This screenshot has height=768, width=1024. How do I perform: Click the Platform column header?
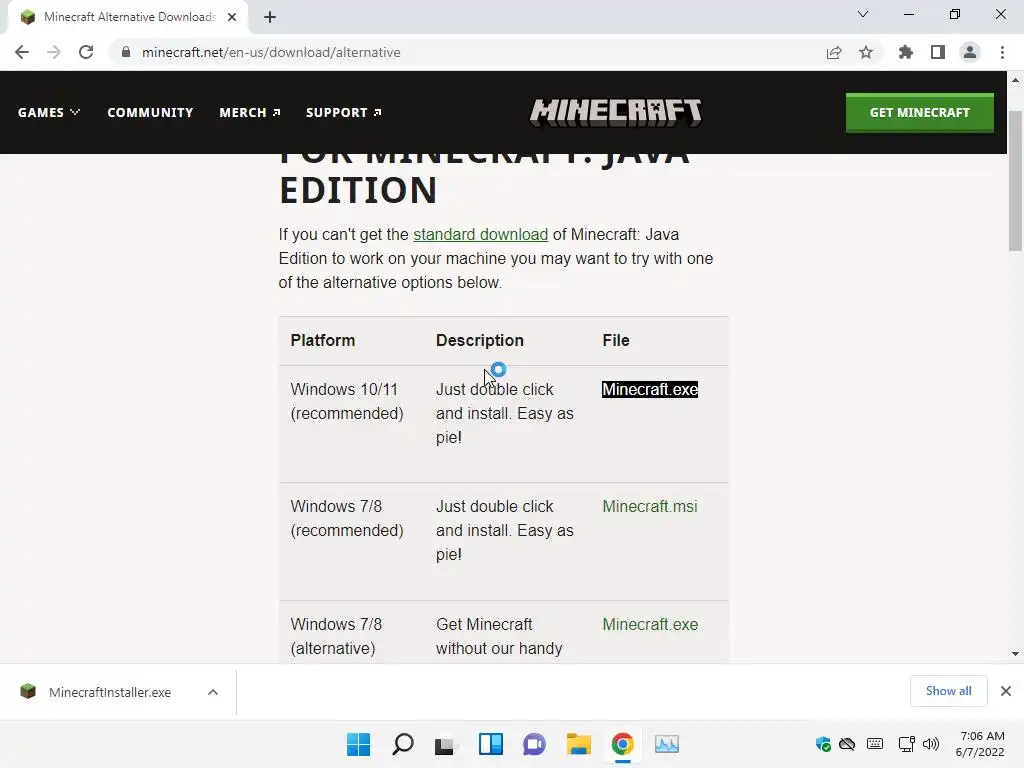pyautogui.click(x=323, y=340)
